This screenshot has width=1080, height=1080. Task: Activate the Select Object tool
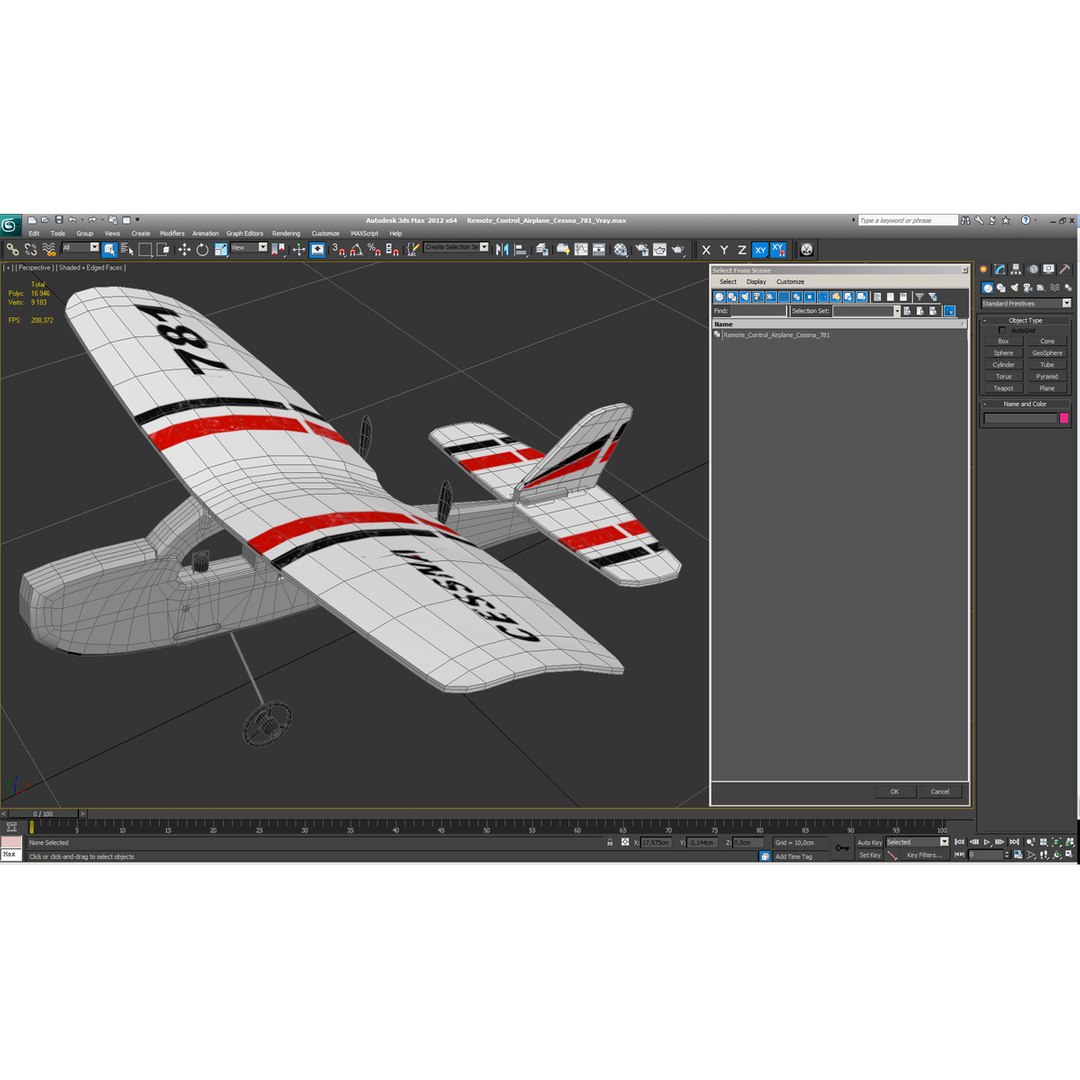(109, 249)
